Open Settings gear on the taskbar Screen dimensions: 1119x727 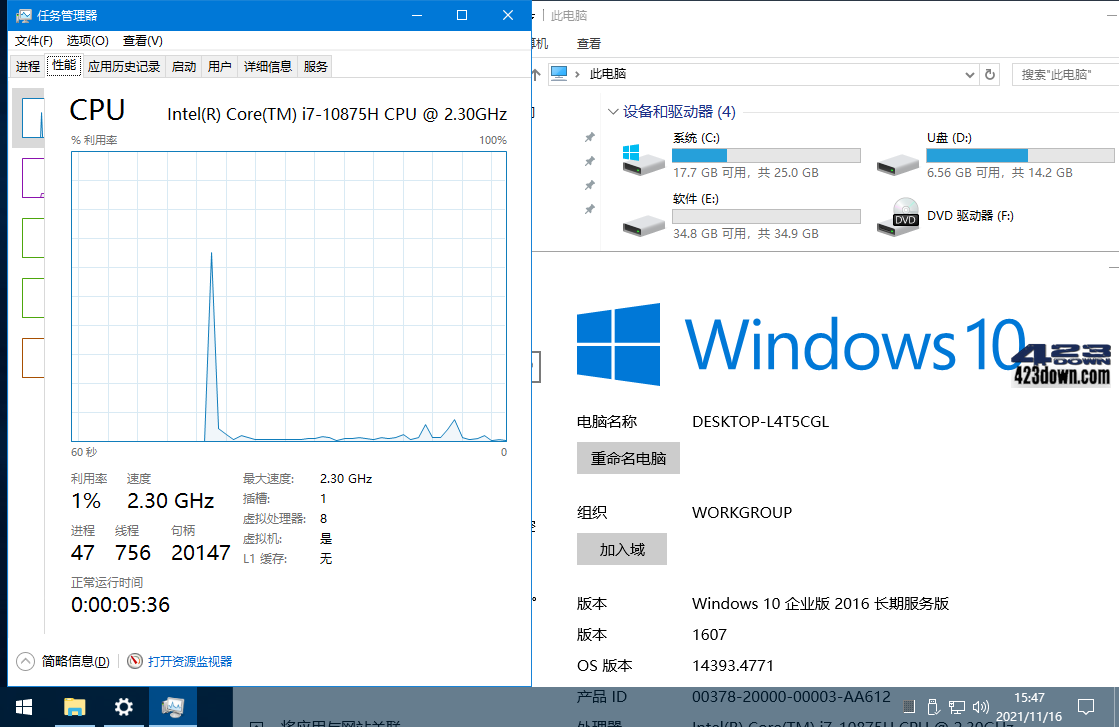point(123,707)
